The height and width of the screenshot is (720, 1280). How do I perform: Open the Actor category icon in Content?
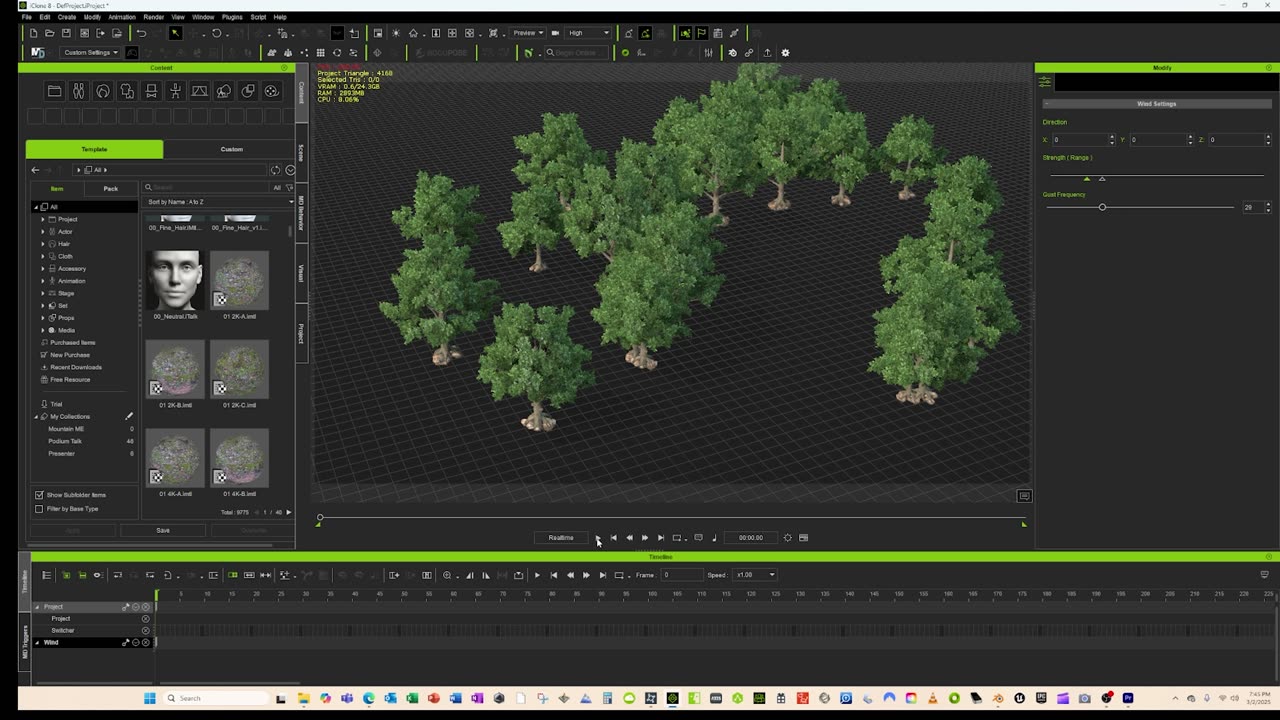(x=78, y=91)
